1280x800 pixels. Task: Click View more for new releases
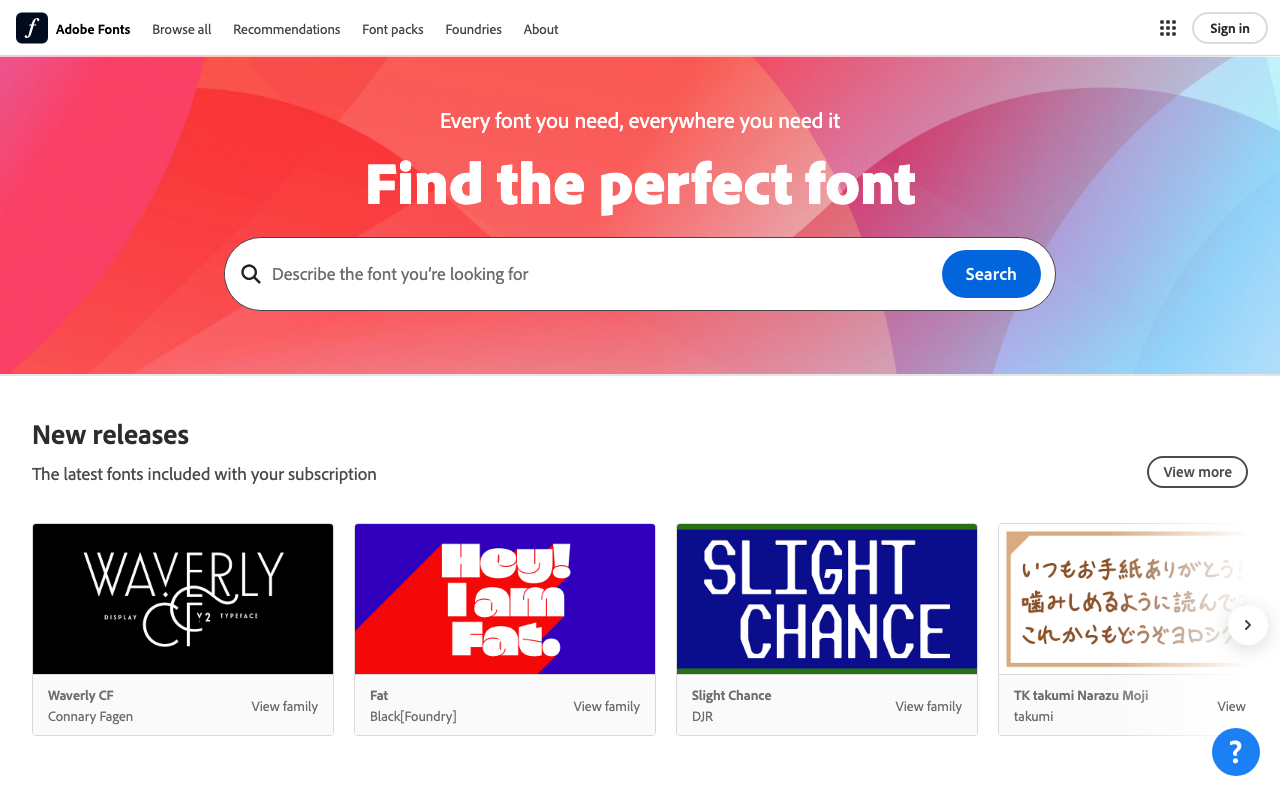click(x=1197, y=472)
